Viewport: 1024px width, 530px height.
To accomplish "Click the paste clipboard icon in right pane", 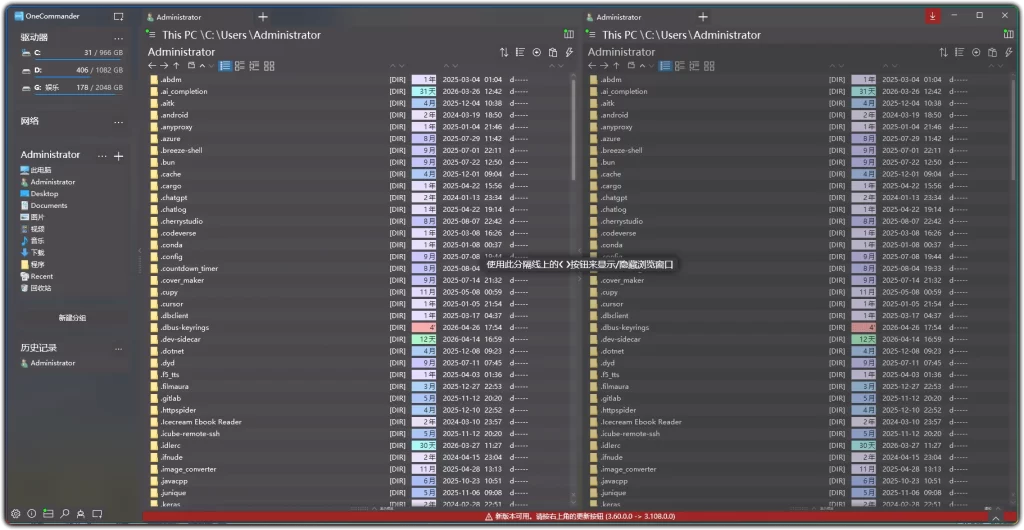I will 993,52.
